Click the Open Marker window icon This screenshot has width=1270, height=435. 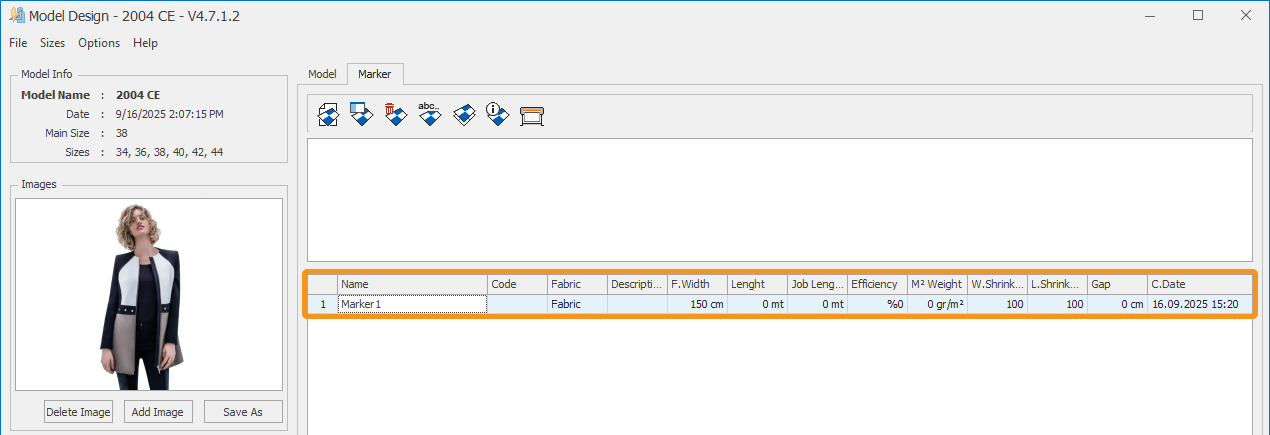pyautogui.click(x=361, y=115)
